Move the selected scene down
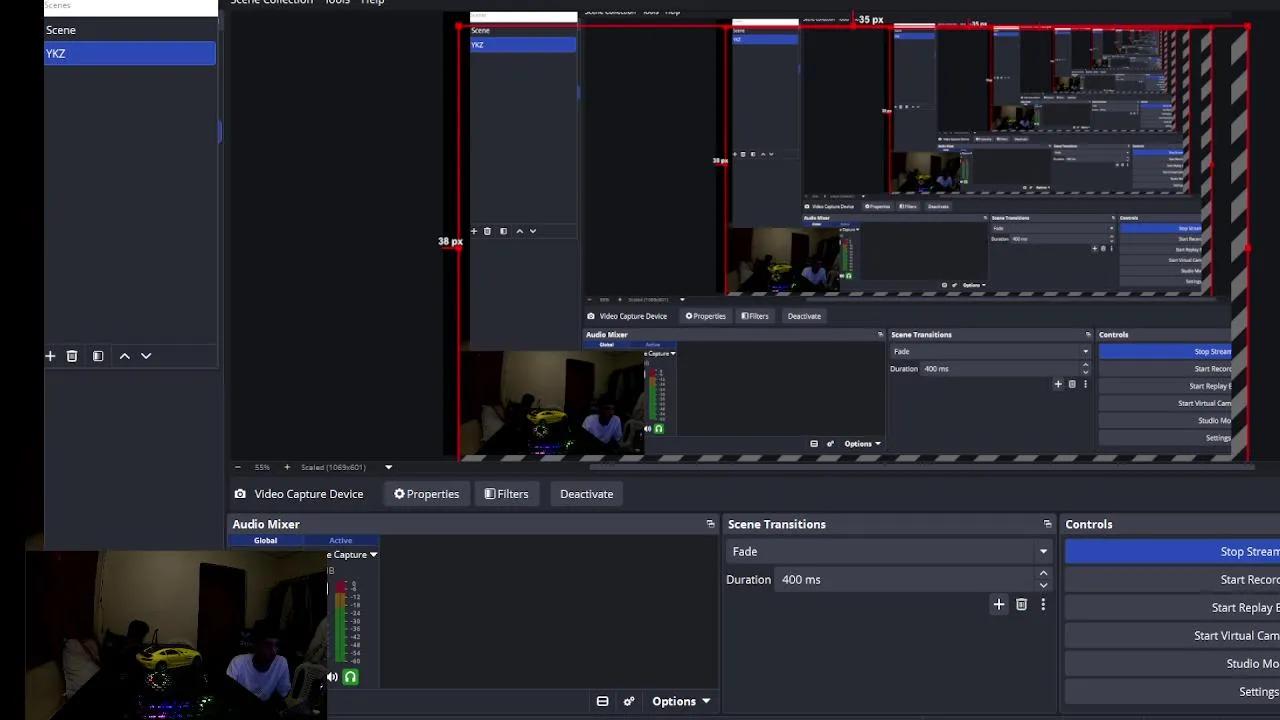The width and height of the screenshot is (1280, 720). pyautogui.click(x=146, y=356)
